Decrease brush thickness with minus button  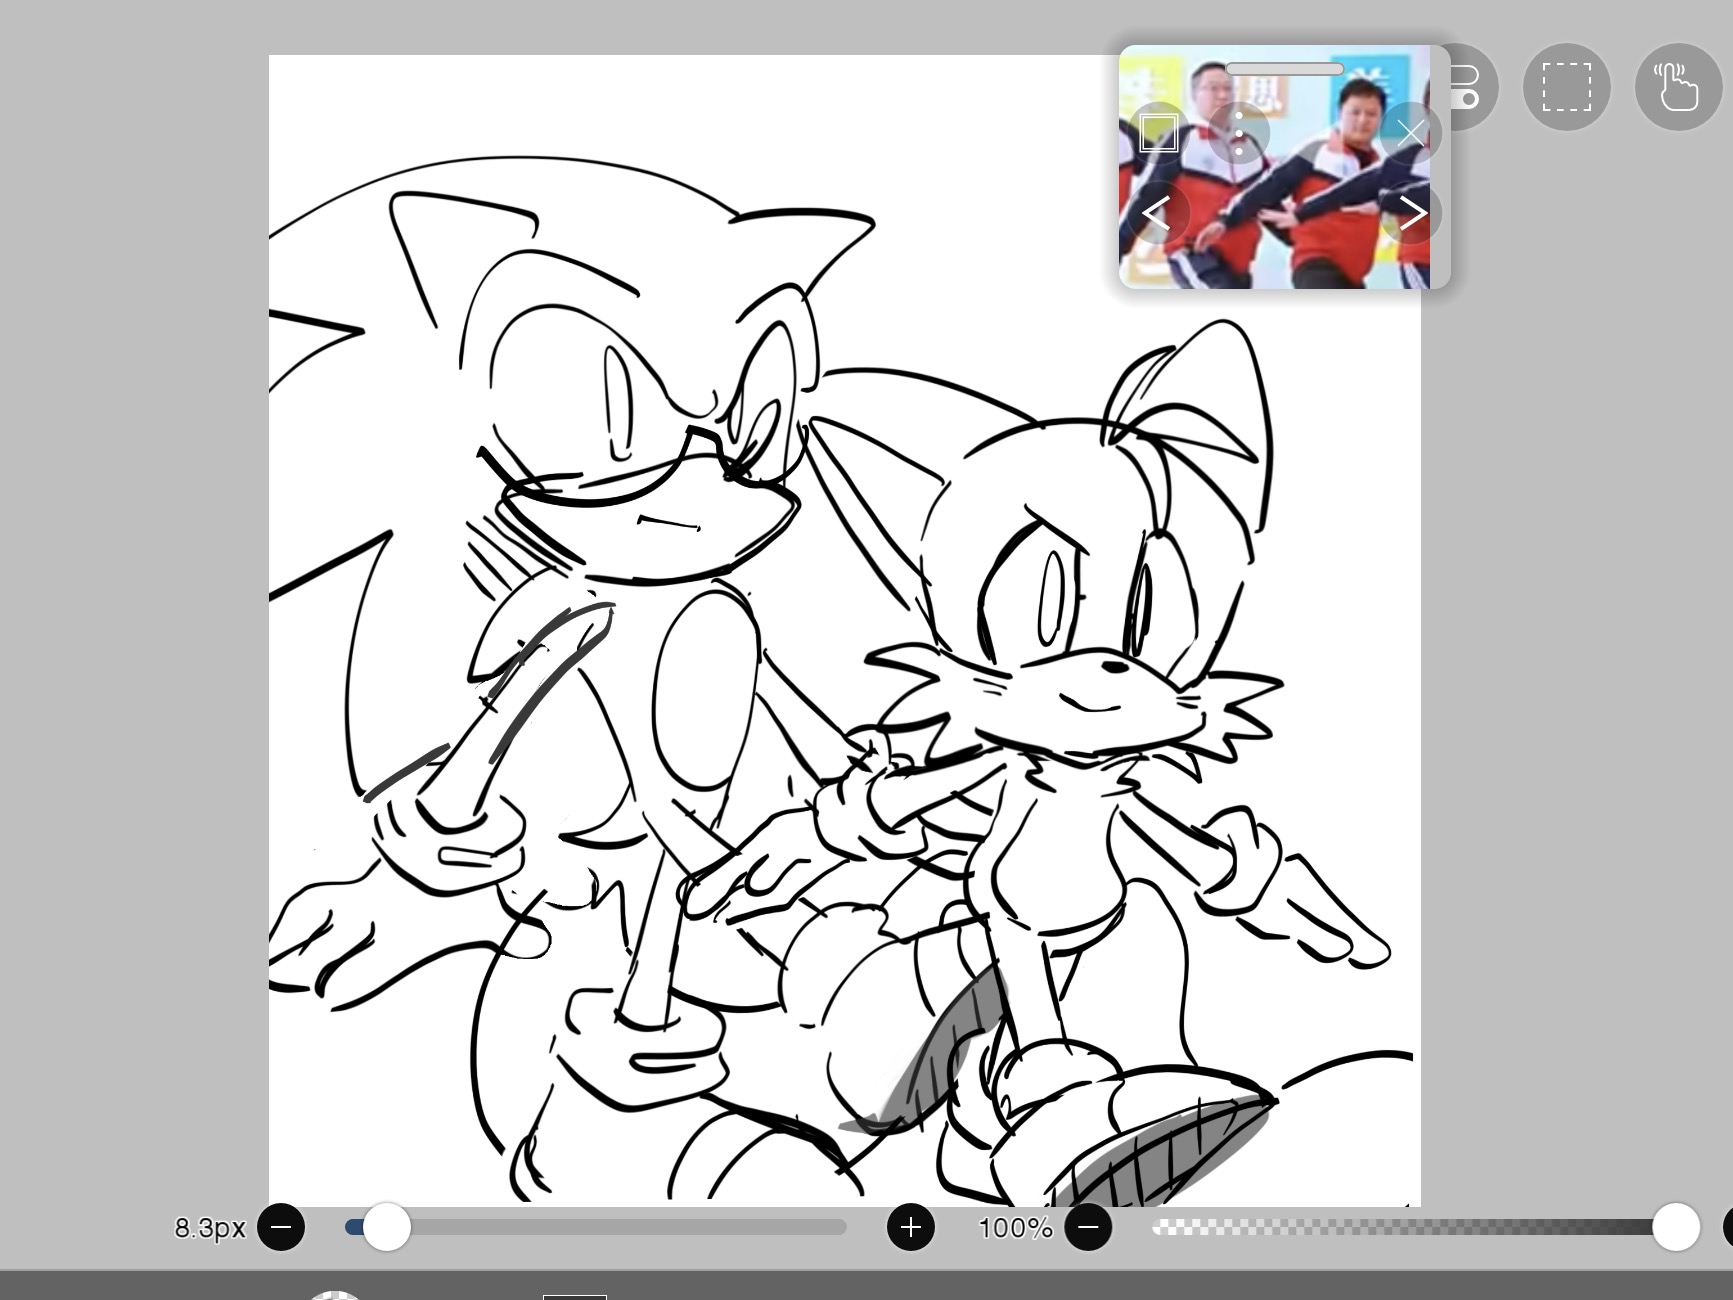(281, 1227)
